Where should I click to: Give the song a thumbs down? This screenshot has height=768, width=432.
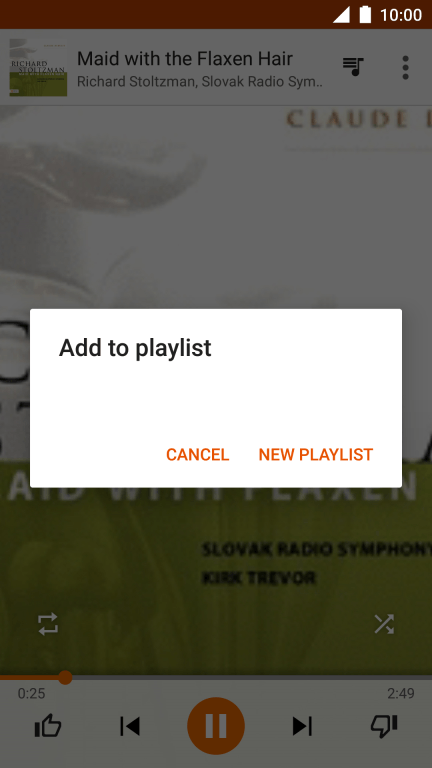[x=384, y=726]
